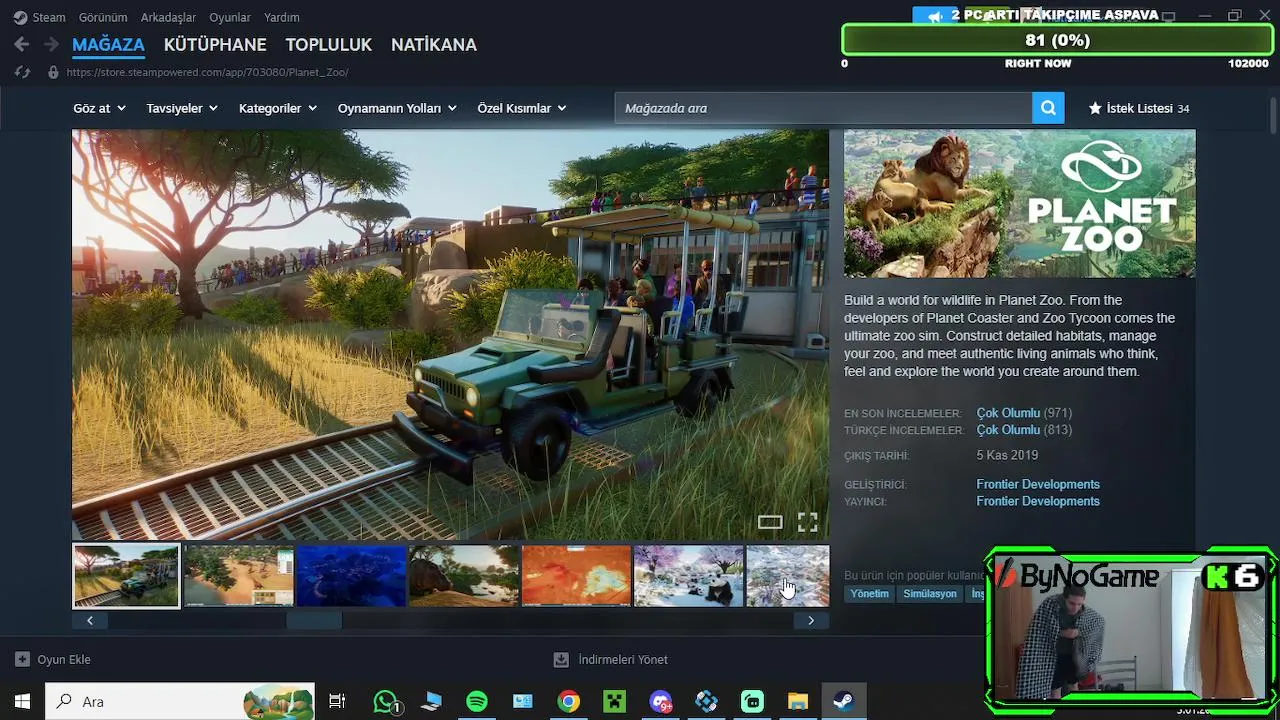Open Task View on the taskbar
The width and height of the screenshot is (1280, 720).
coord(337,701)
